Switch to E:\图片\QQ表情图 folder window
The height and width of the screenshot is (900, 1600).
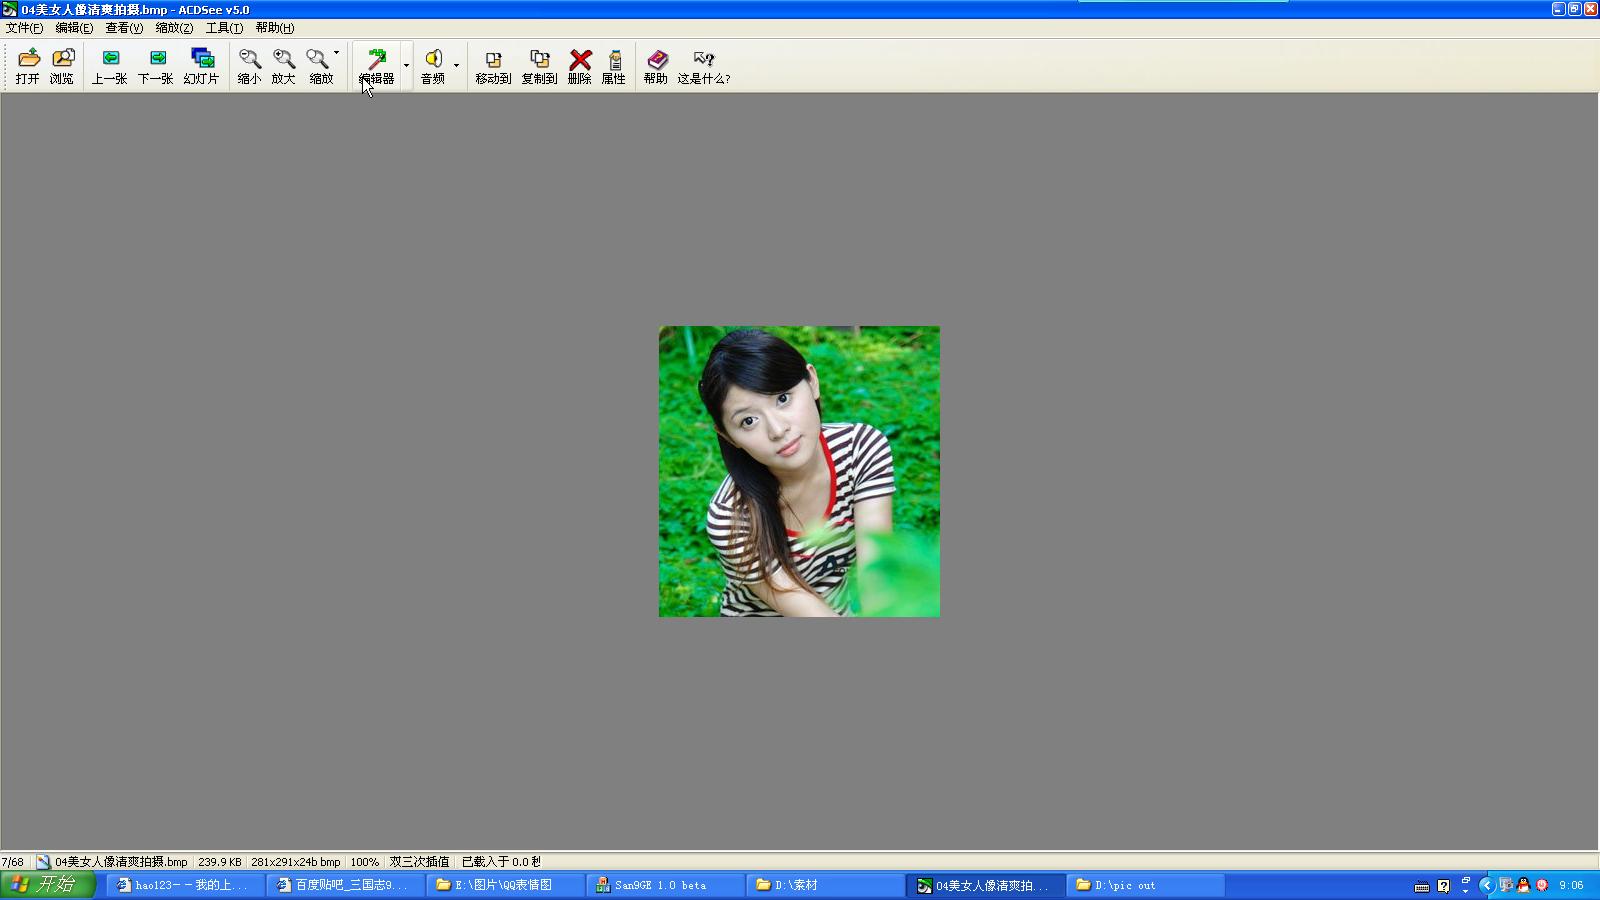[505, 885]
